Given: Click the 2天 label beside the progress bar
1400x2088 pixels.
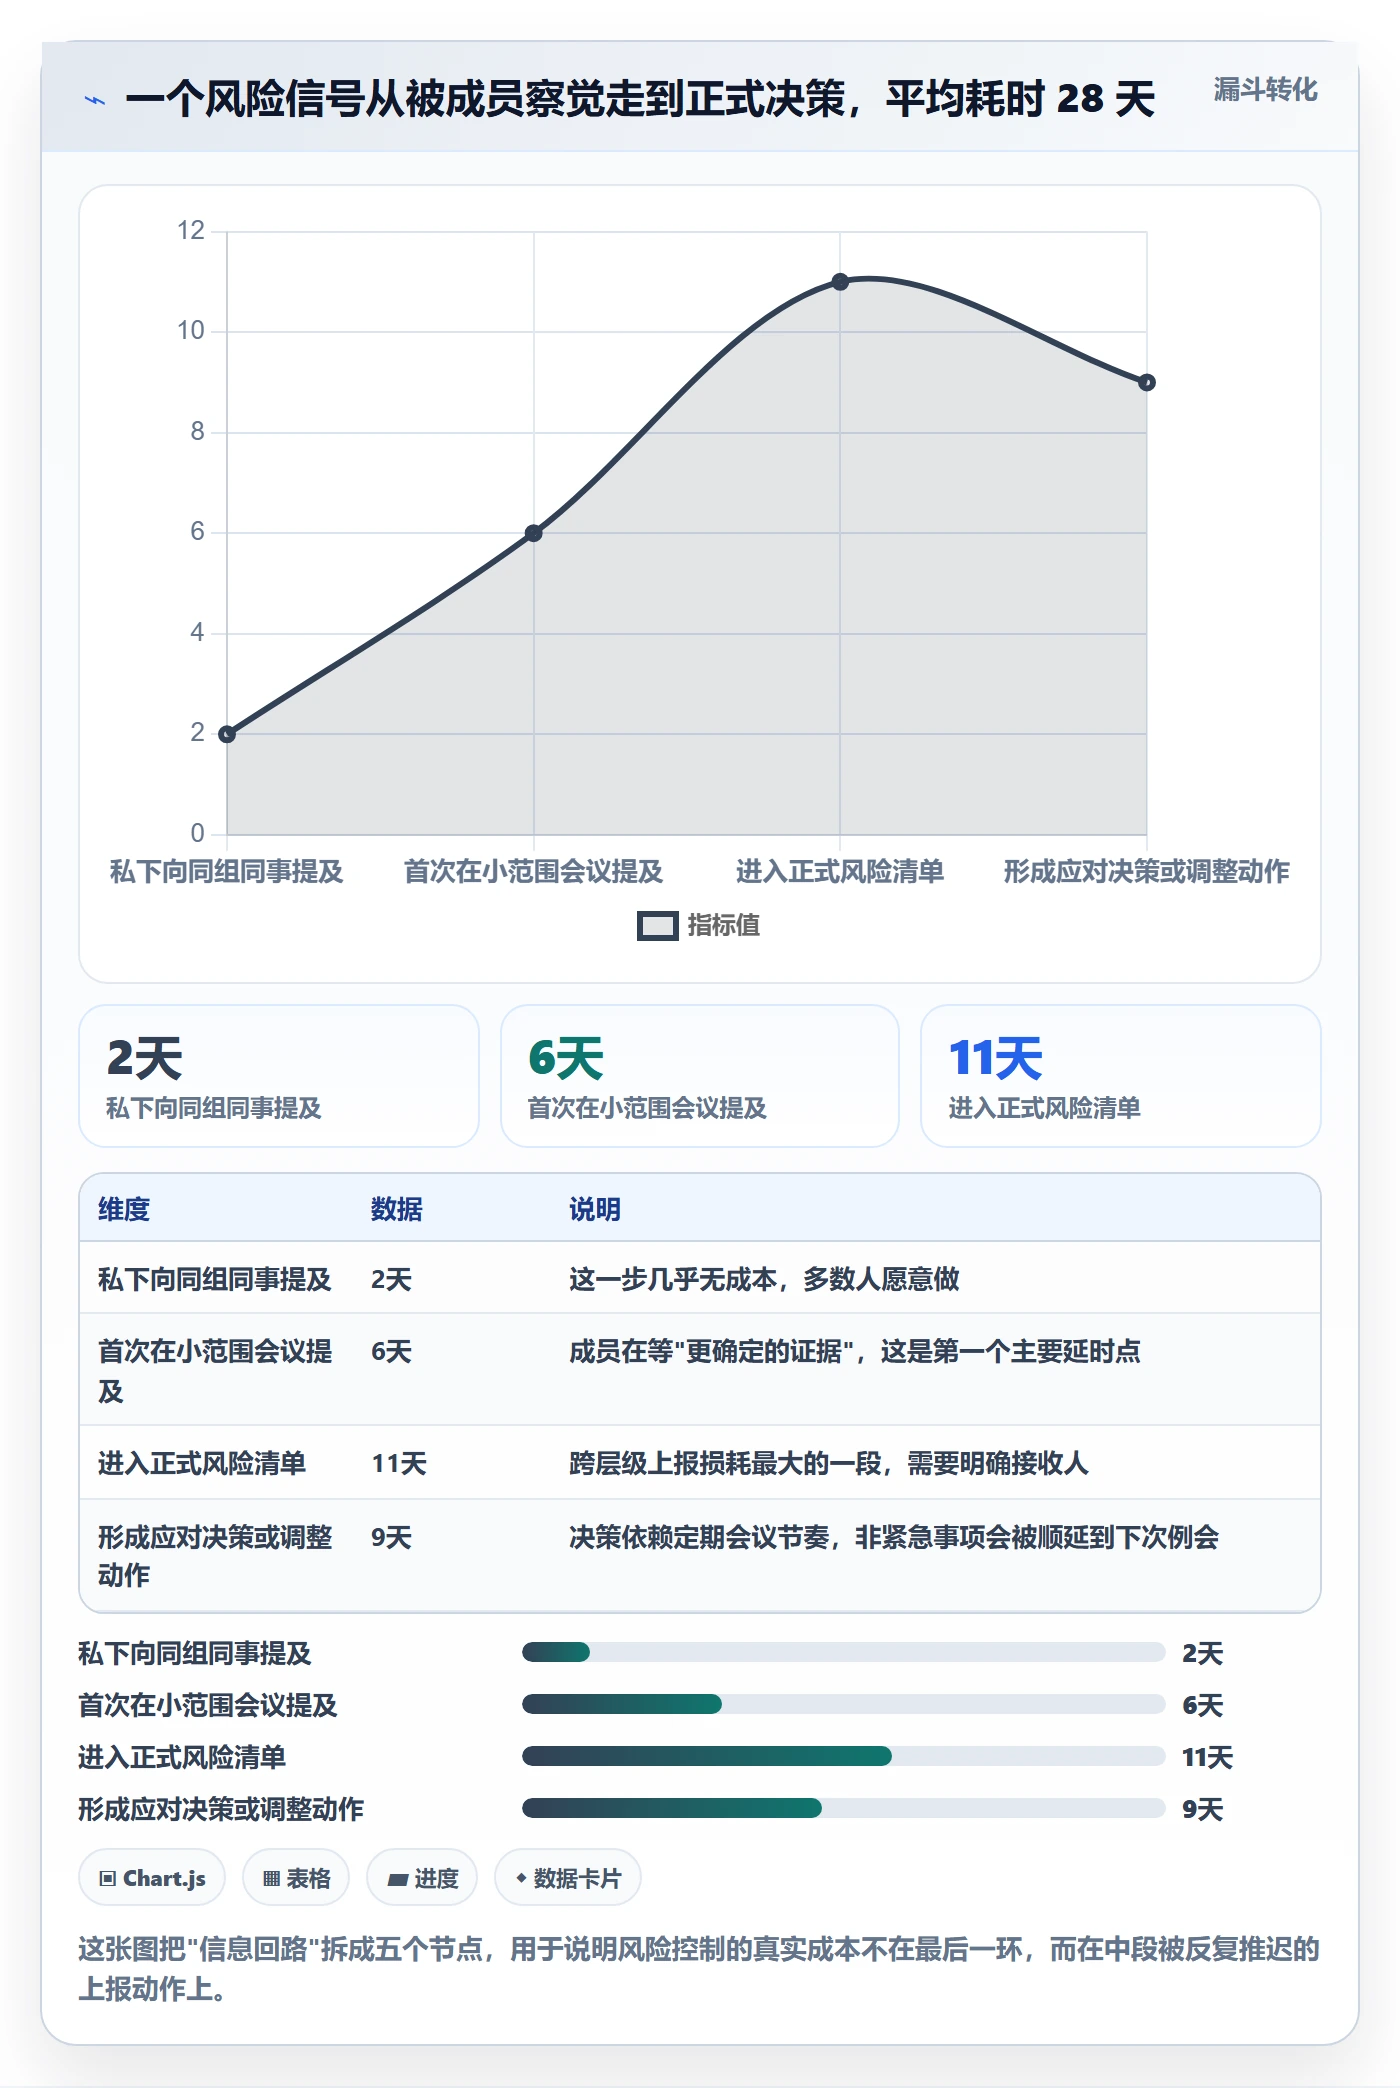Looking at the screenshot, I should (x=1202, y=1653).
